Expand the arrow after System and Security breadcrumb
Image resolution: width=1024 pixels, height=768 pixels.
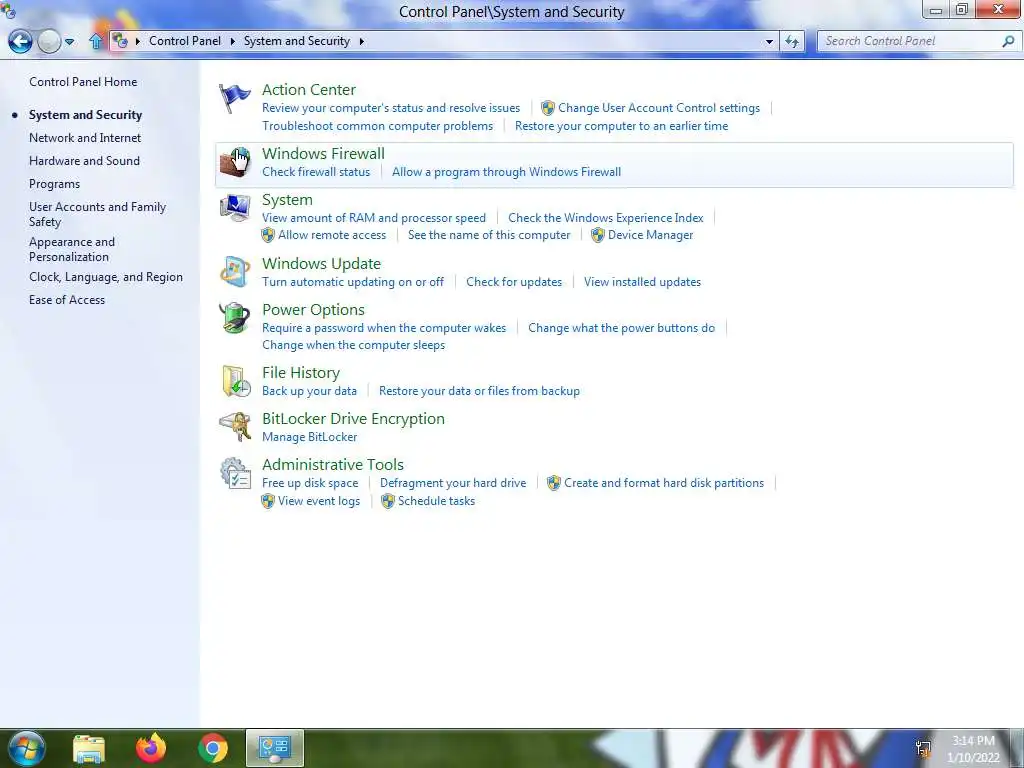(361, 41)
